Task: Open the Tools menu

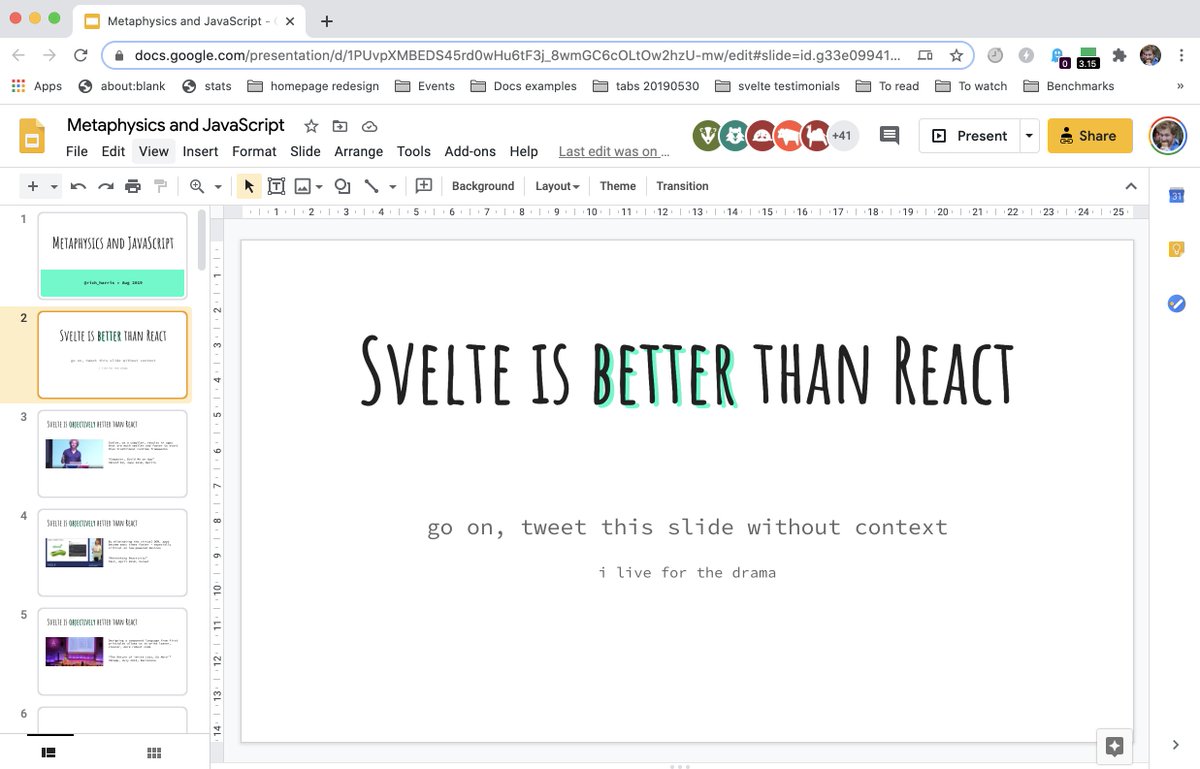Action: (413, 151)
